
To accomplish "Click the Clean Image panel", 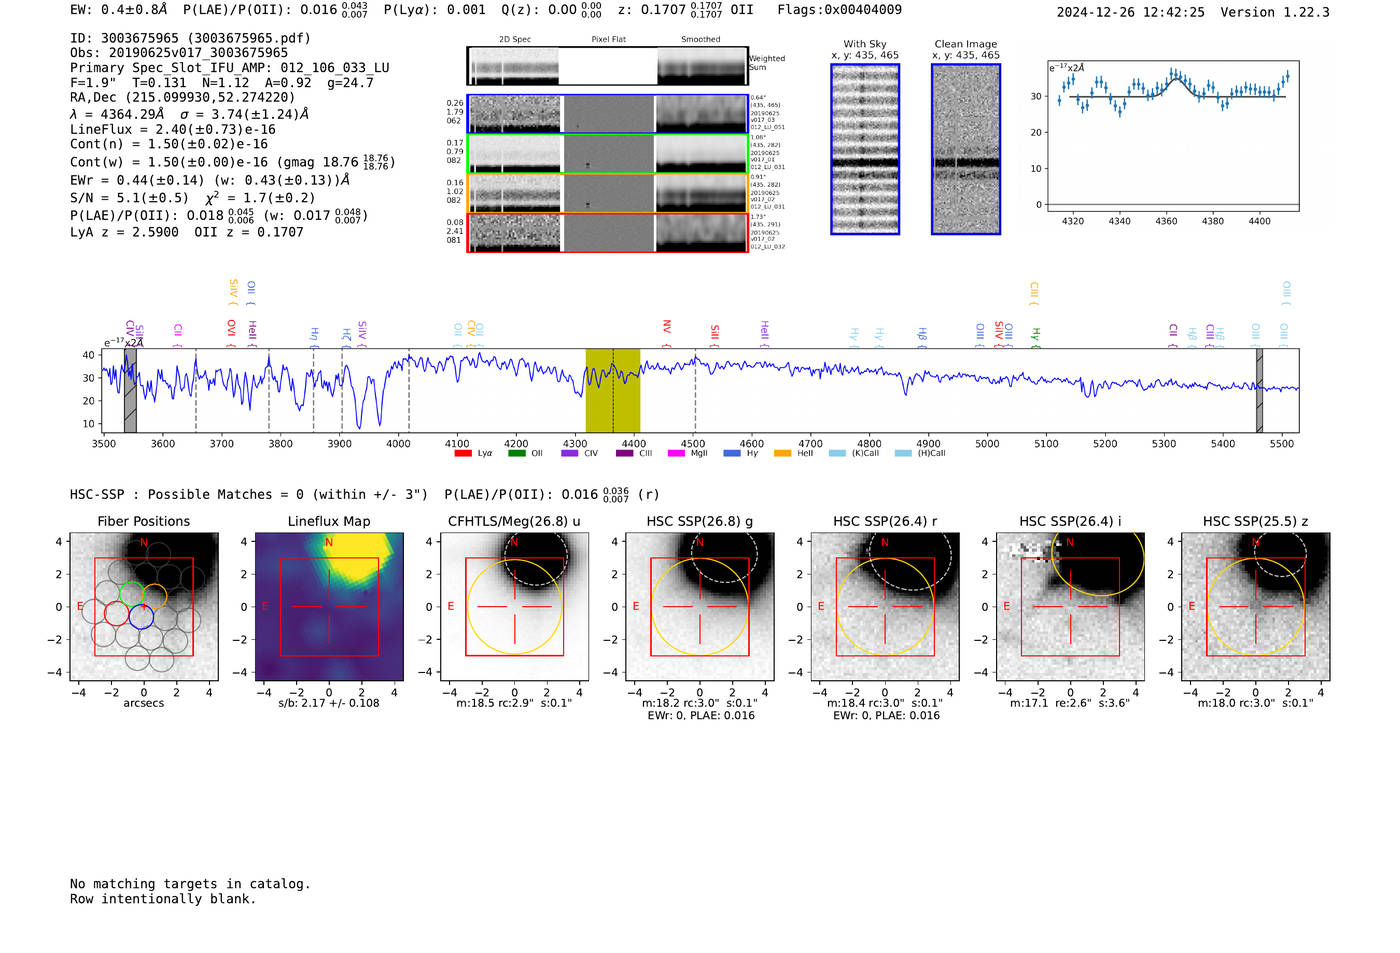I will point(966,149).
